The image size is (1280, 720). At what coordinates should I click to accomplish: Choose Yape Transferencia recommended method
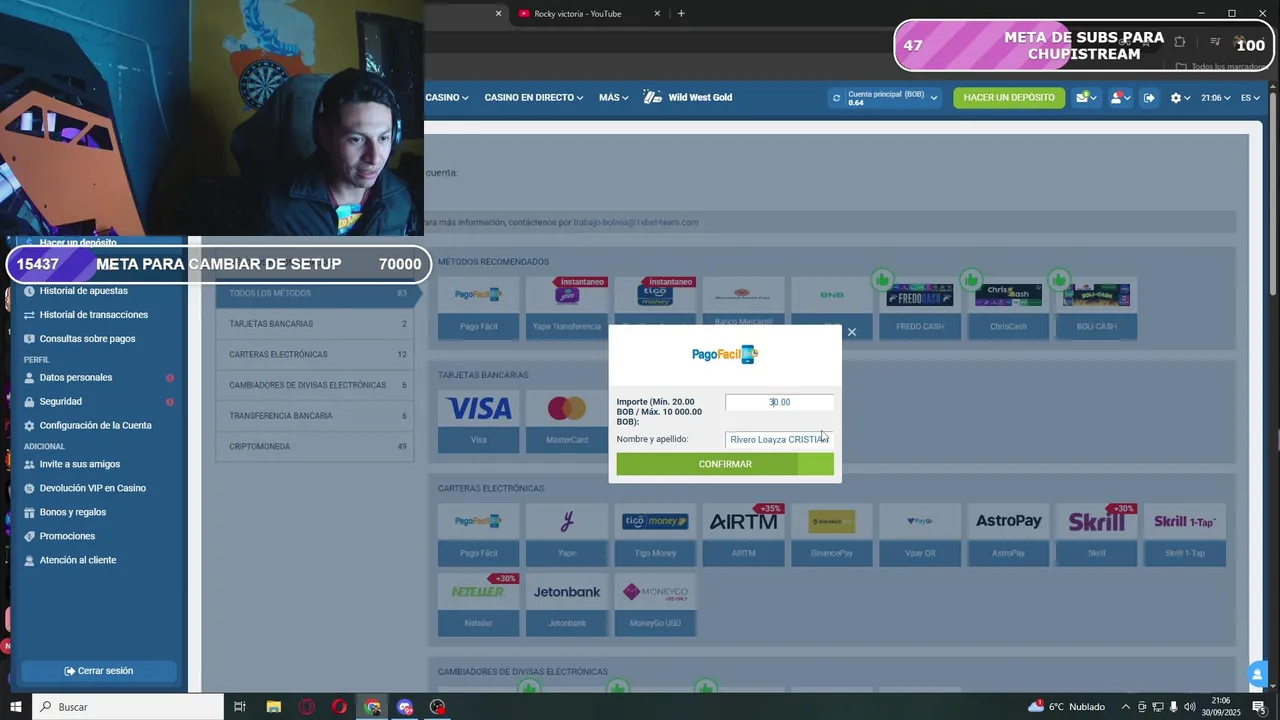tap(567, 308)
